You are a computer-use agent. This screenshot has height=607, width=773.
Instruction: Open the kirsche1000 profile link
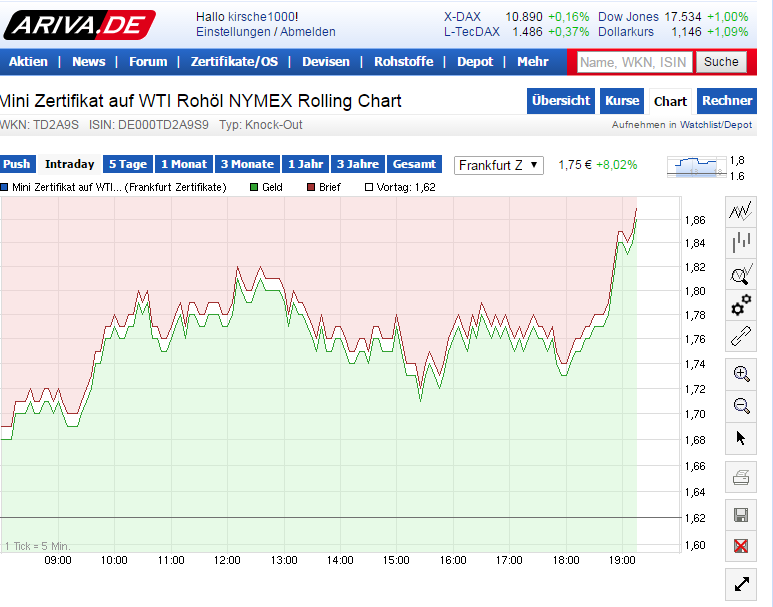(261, 17)
